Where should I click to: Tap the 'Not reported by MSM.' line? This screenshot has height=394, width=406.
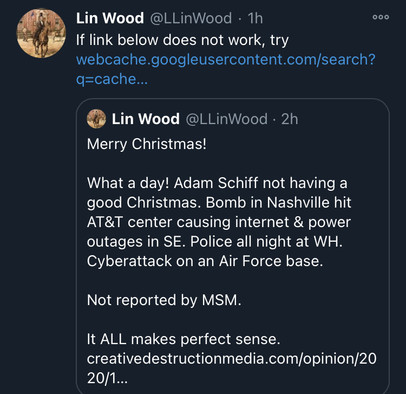click(x=164, y=300)
